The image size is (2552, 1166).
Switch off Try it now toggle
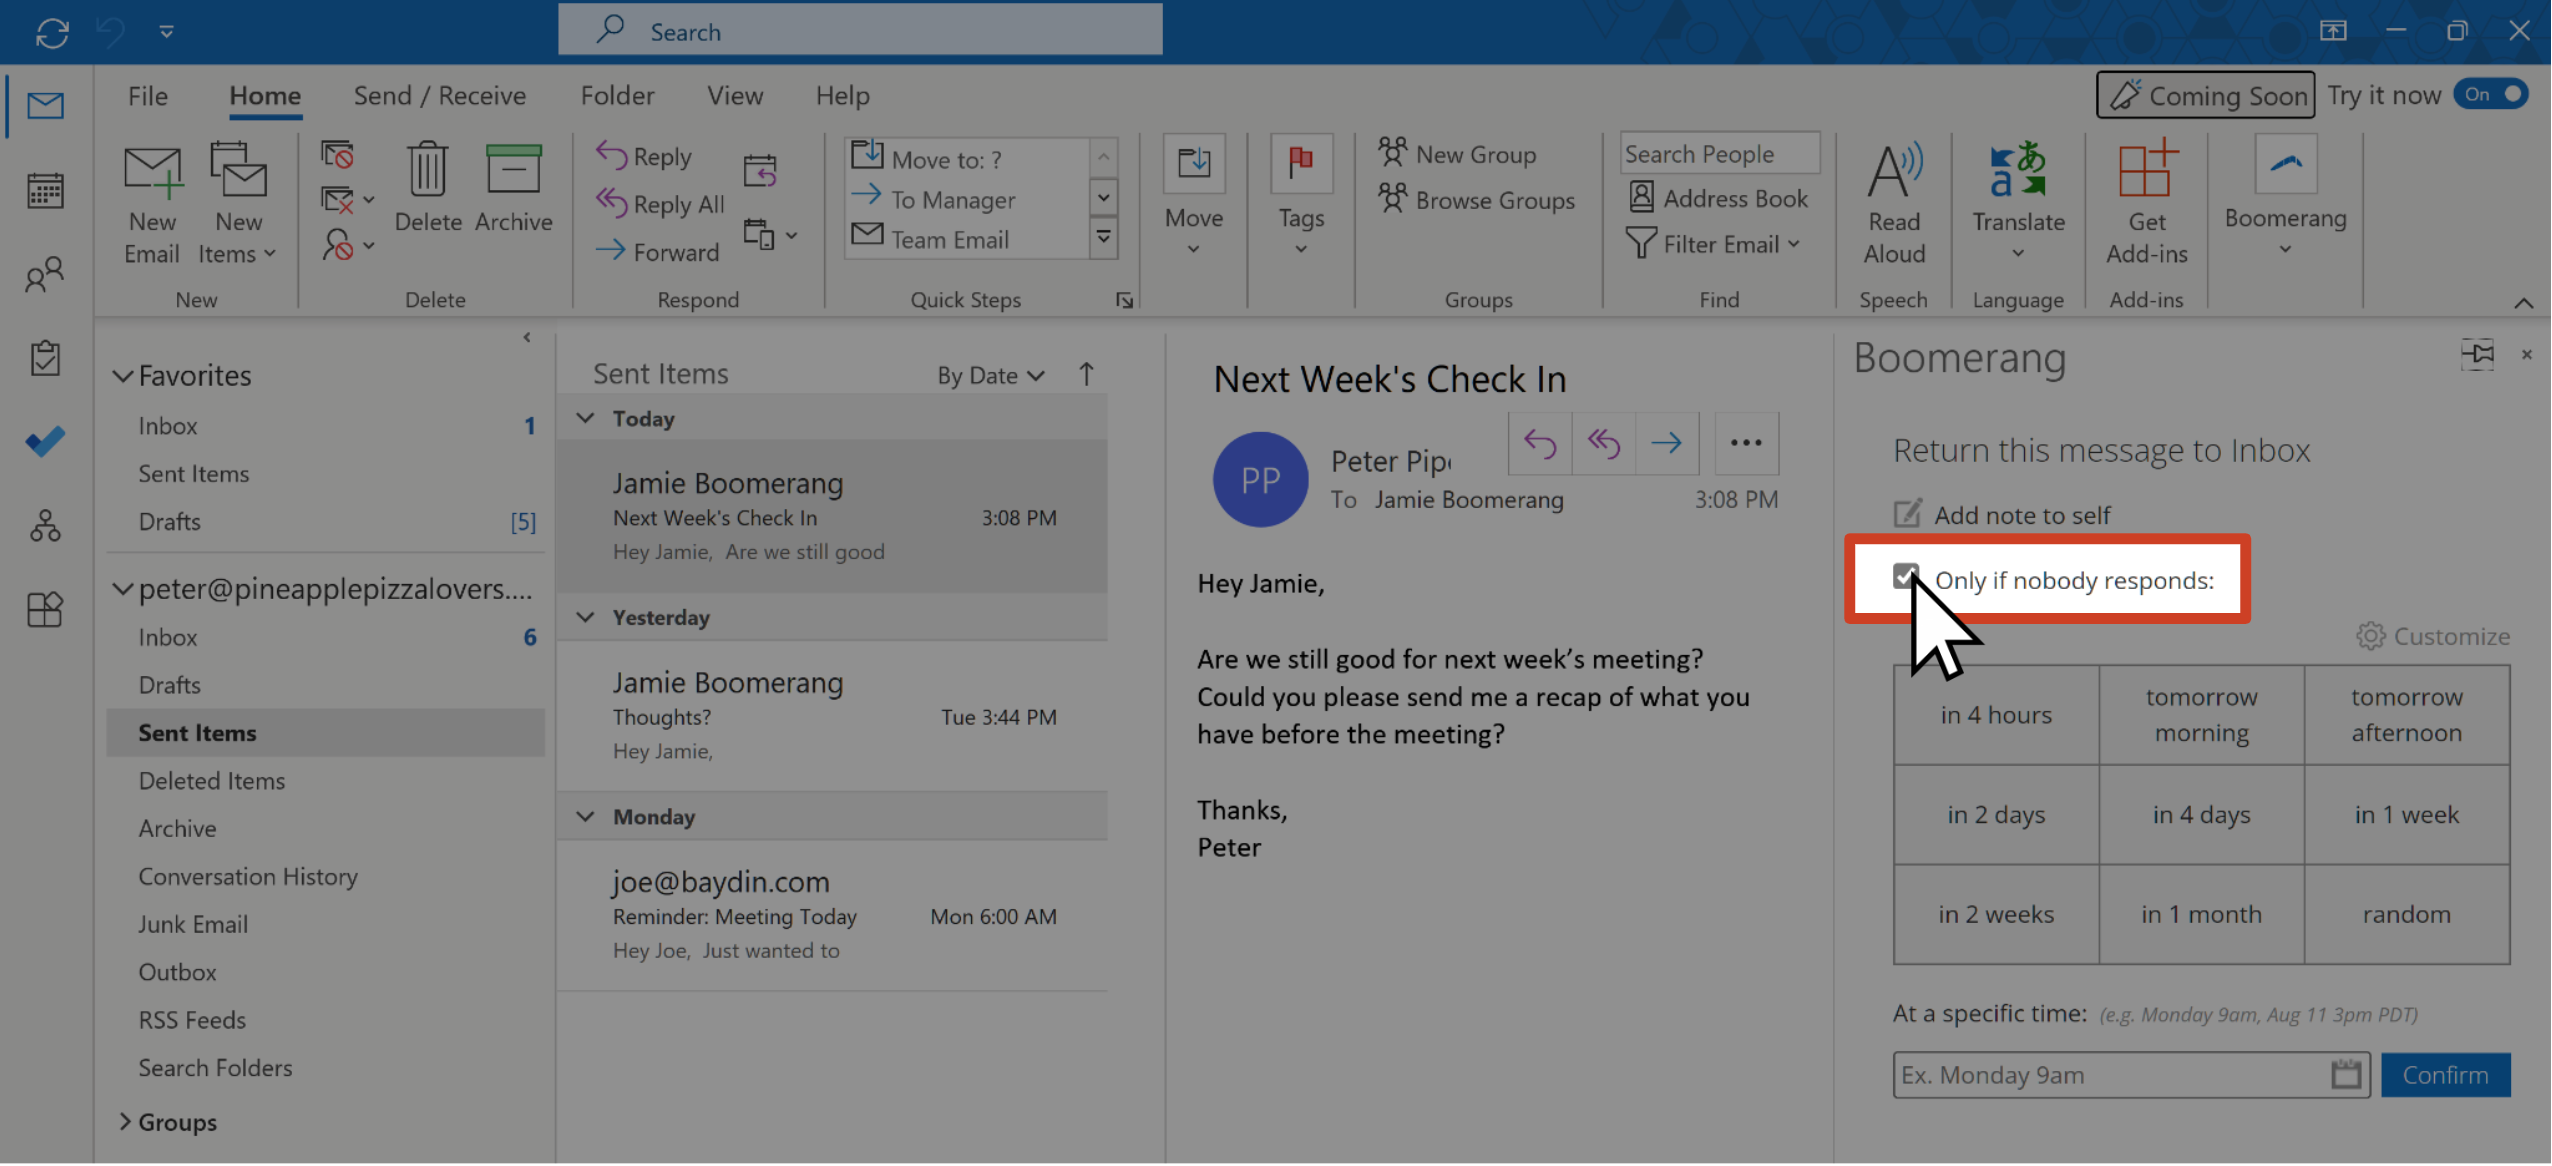2490,95
